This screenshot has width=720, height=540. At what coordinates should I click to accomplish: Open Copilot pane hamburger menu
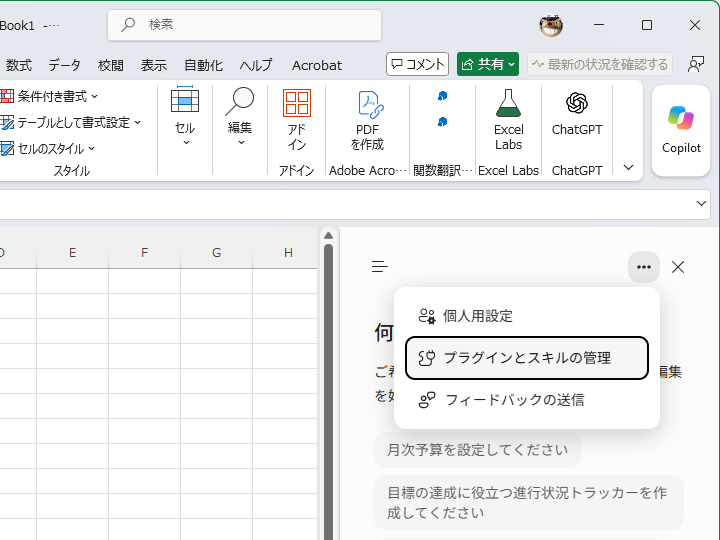pos(379,267)
